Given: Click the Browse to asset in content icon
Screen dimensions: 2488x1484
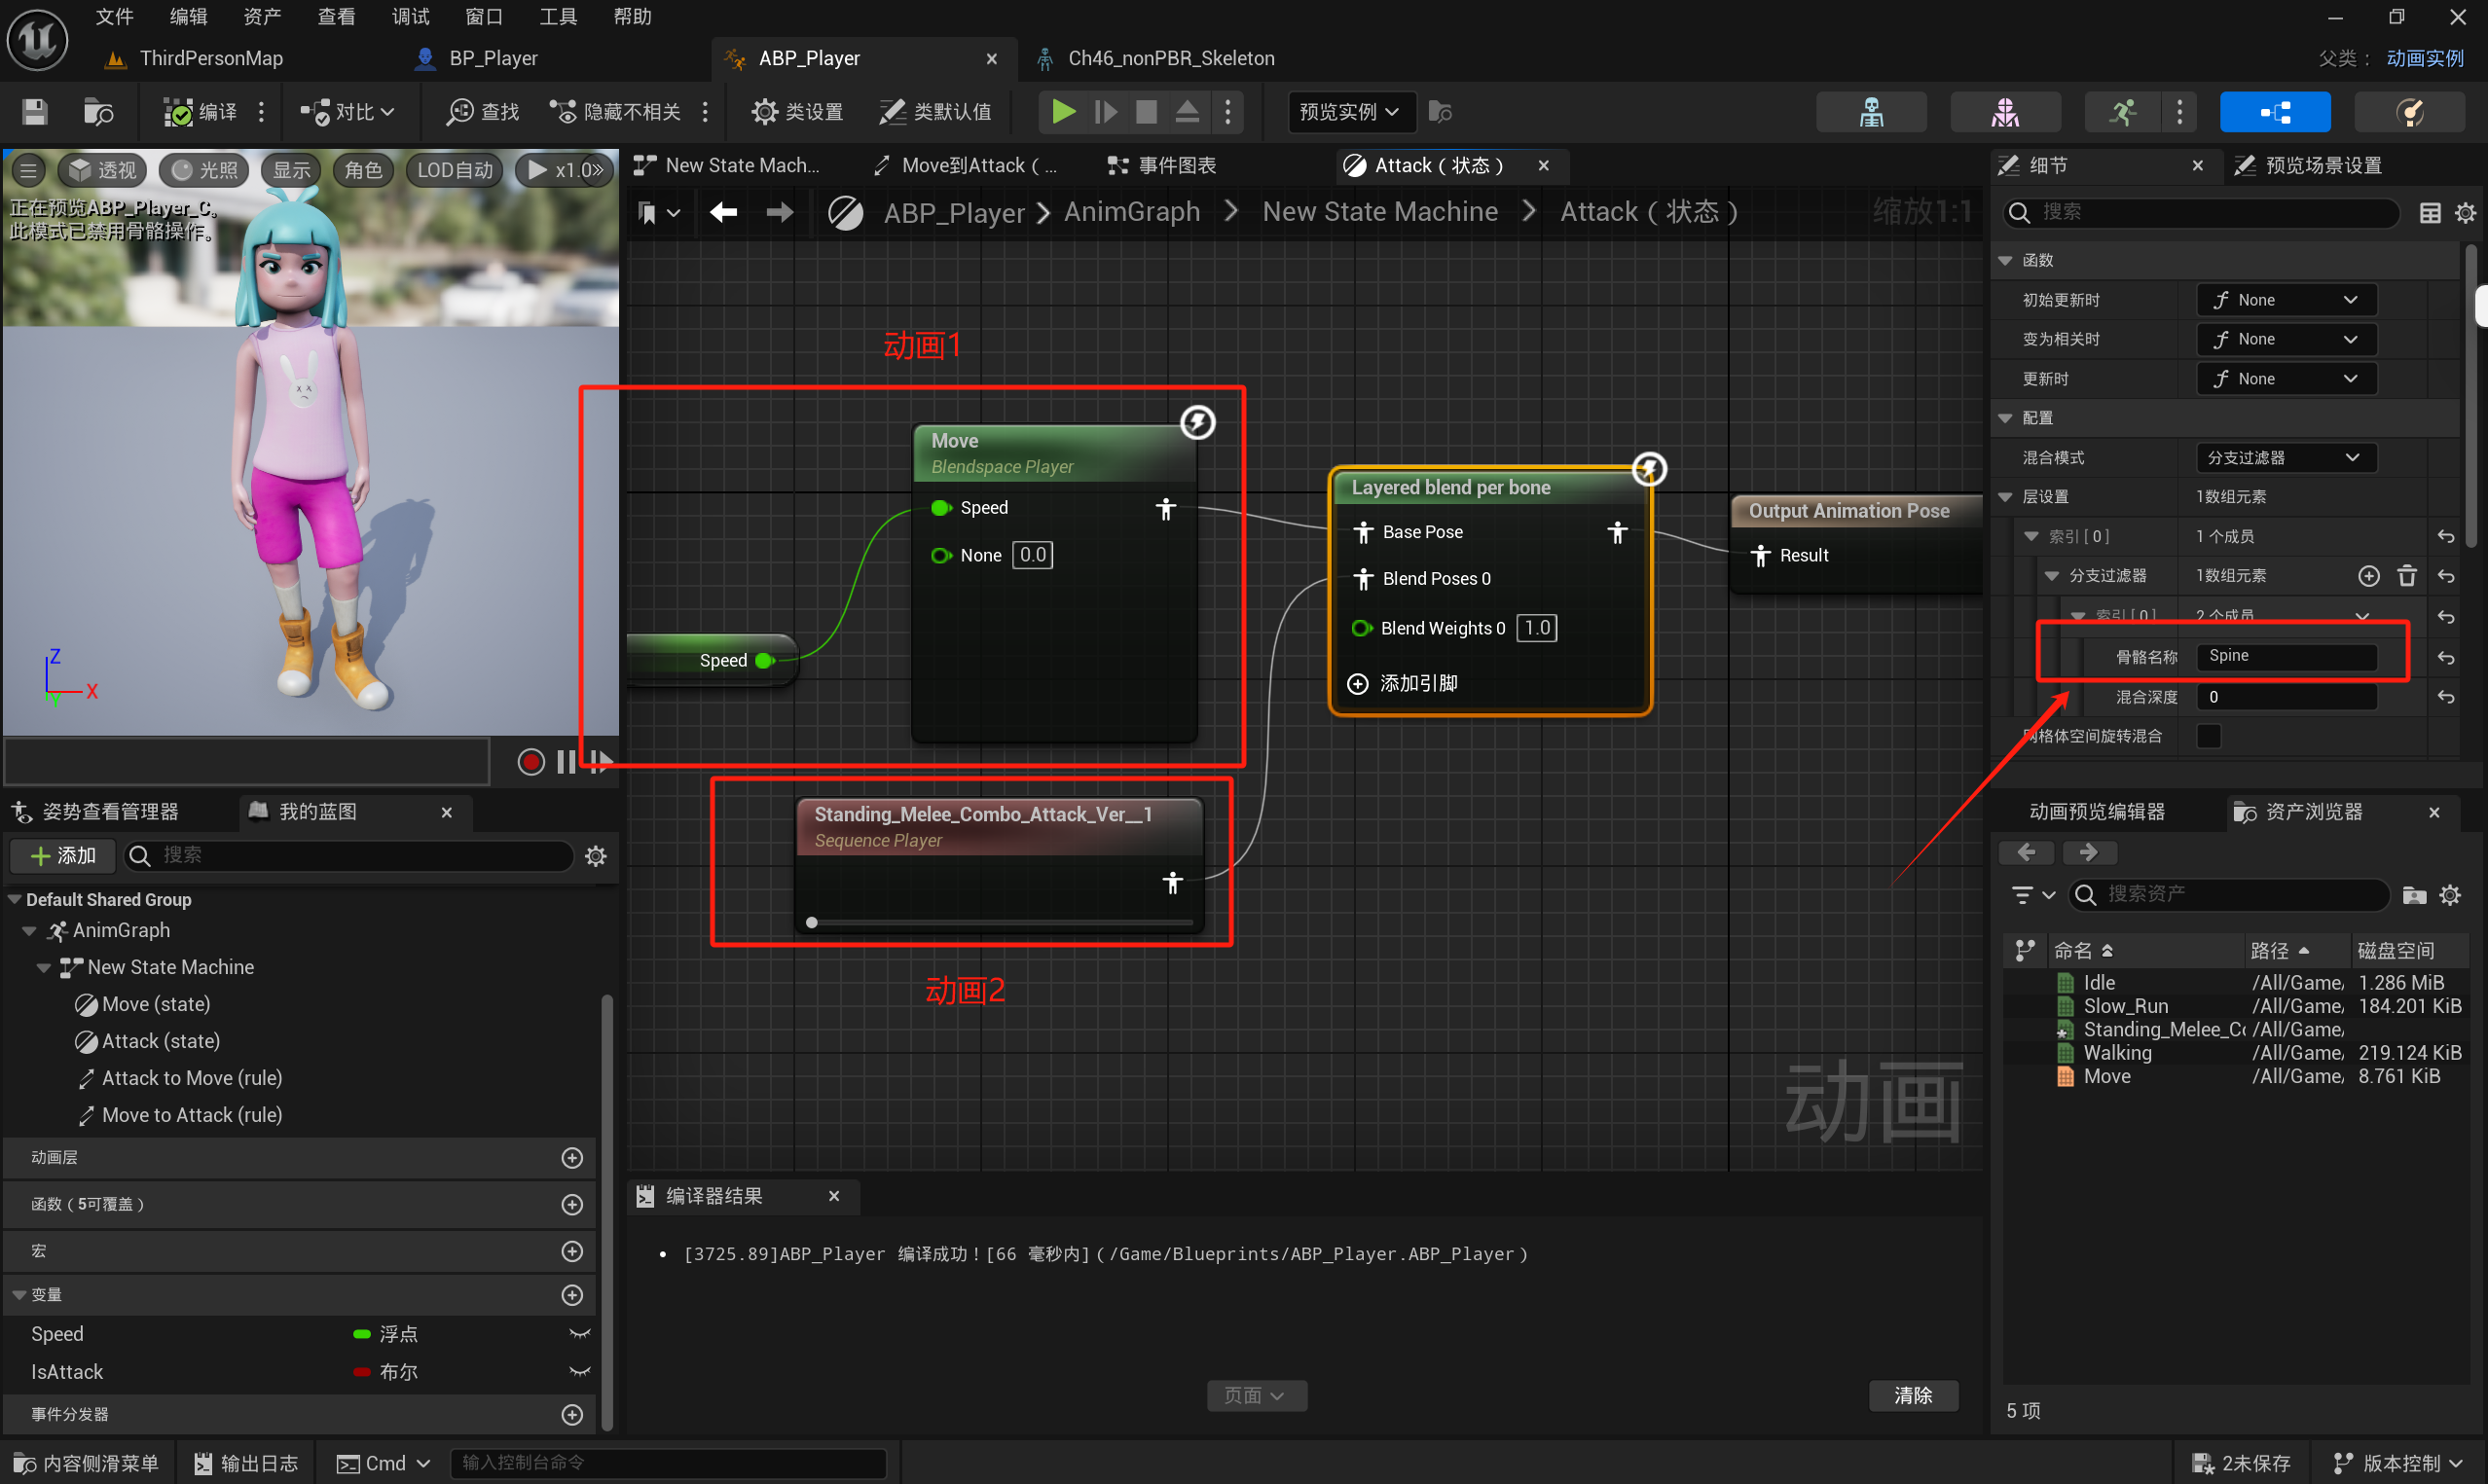Looking at the screenshot, I should tap(98, 112).
